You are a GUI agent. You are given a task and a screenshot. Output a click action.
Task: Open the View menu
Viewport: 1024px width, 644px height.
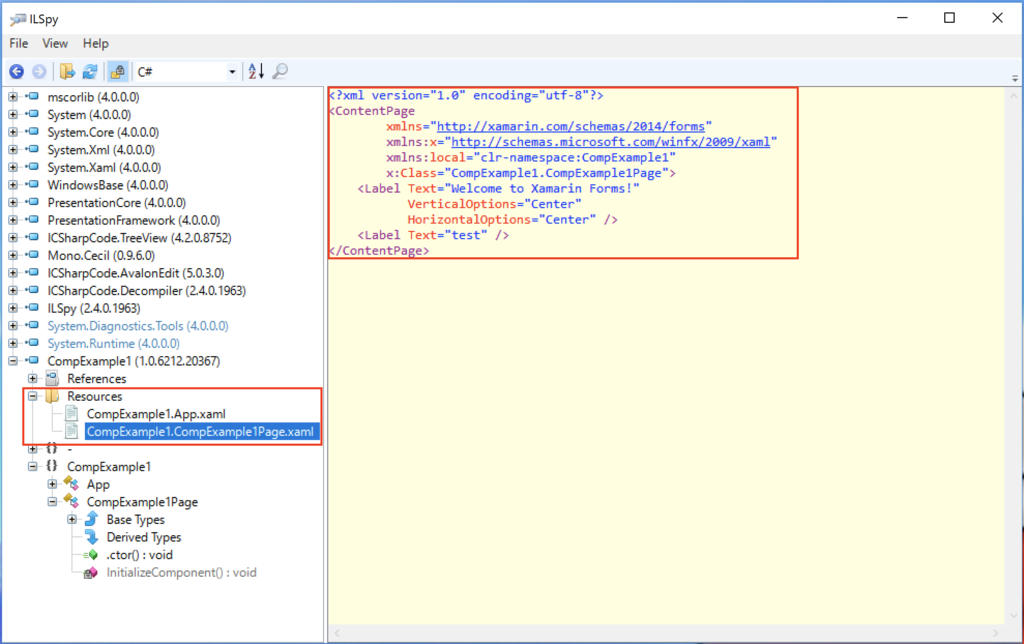pos(55,44)
